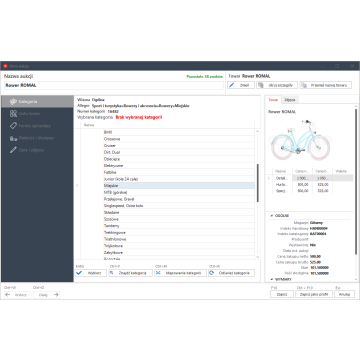Click the bicycle product image

tap(300, 140)
